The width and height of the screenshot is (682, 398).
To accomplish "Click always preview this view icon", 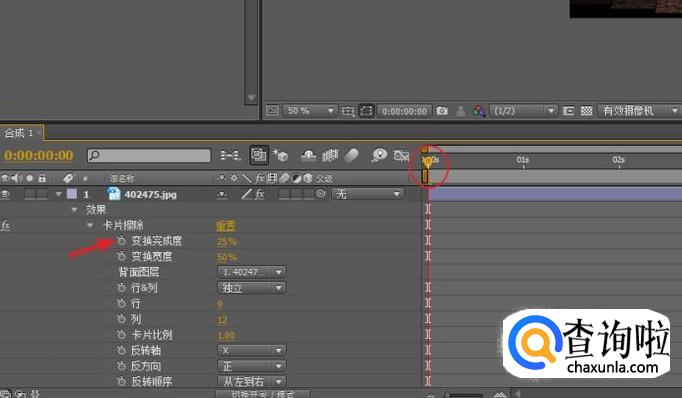I will click(x=272, y=110).
